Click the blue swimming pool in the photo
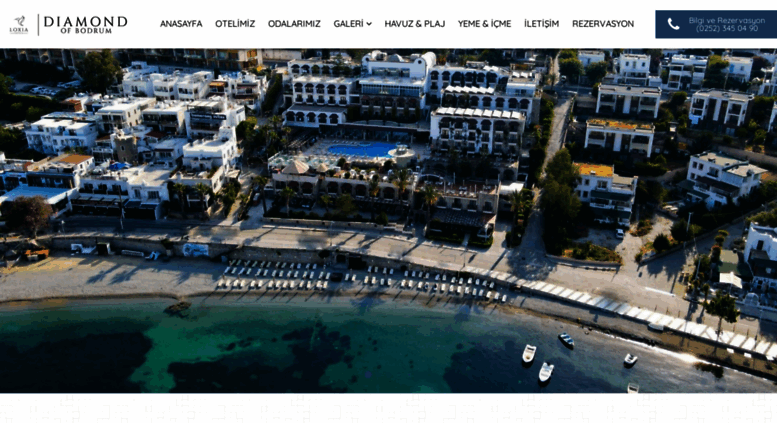This screenshot has width=777, height=423. tap(362, 150)
